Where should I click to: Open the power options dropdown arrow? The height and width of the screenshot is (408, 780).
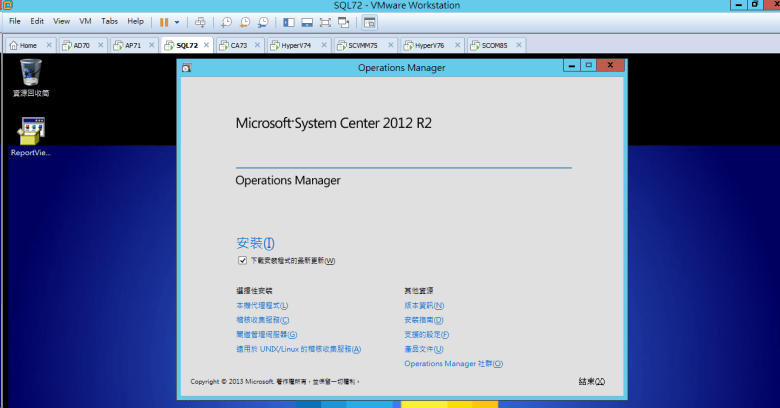(177, 21)
